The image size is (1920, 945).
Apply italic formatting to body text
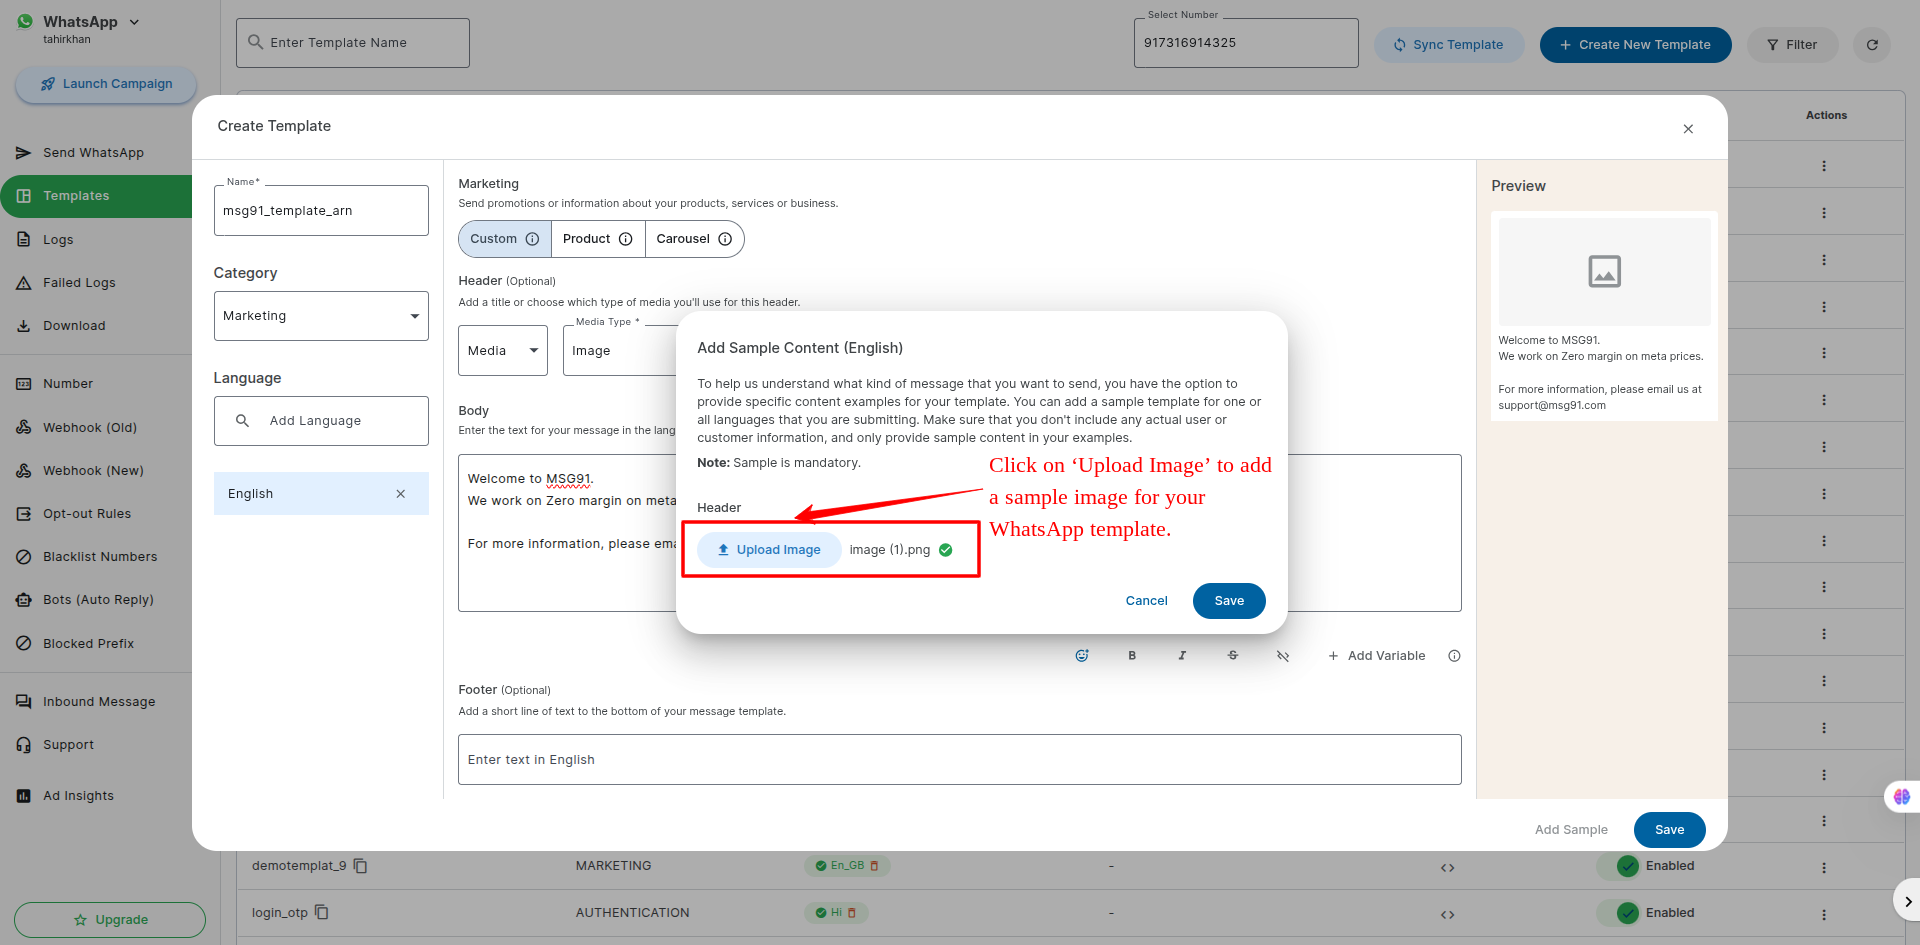(1182, 656)
